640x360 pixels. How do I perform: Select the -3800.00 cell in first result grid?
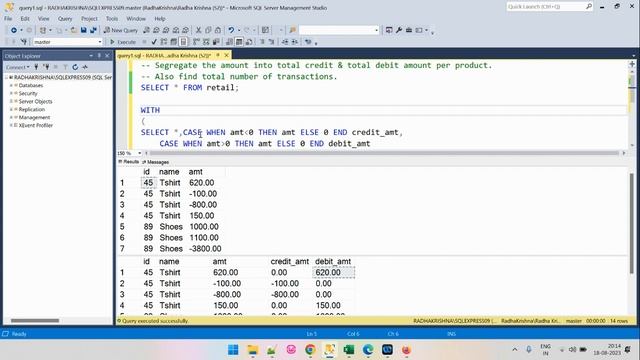tap(205, 249)
